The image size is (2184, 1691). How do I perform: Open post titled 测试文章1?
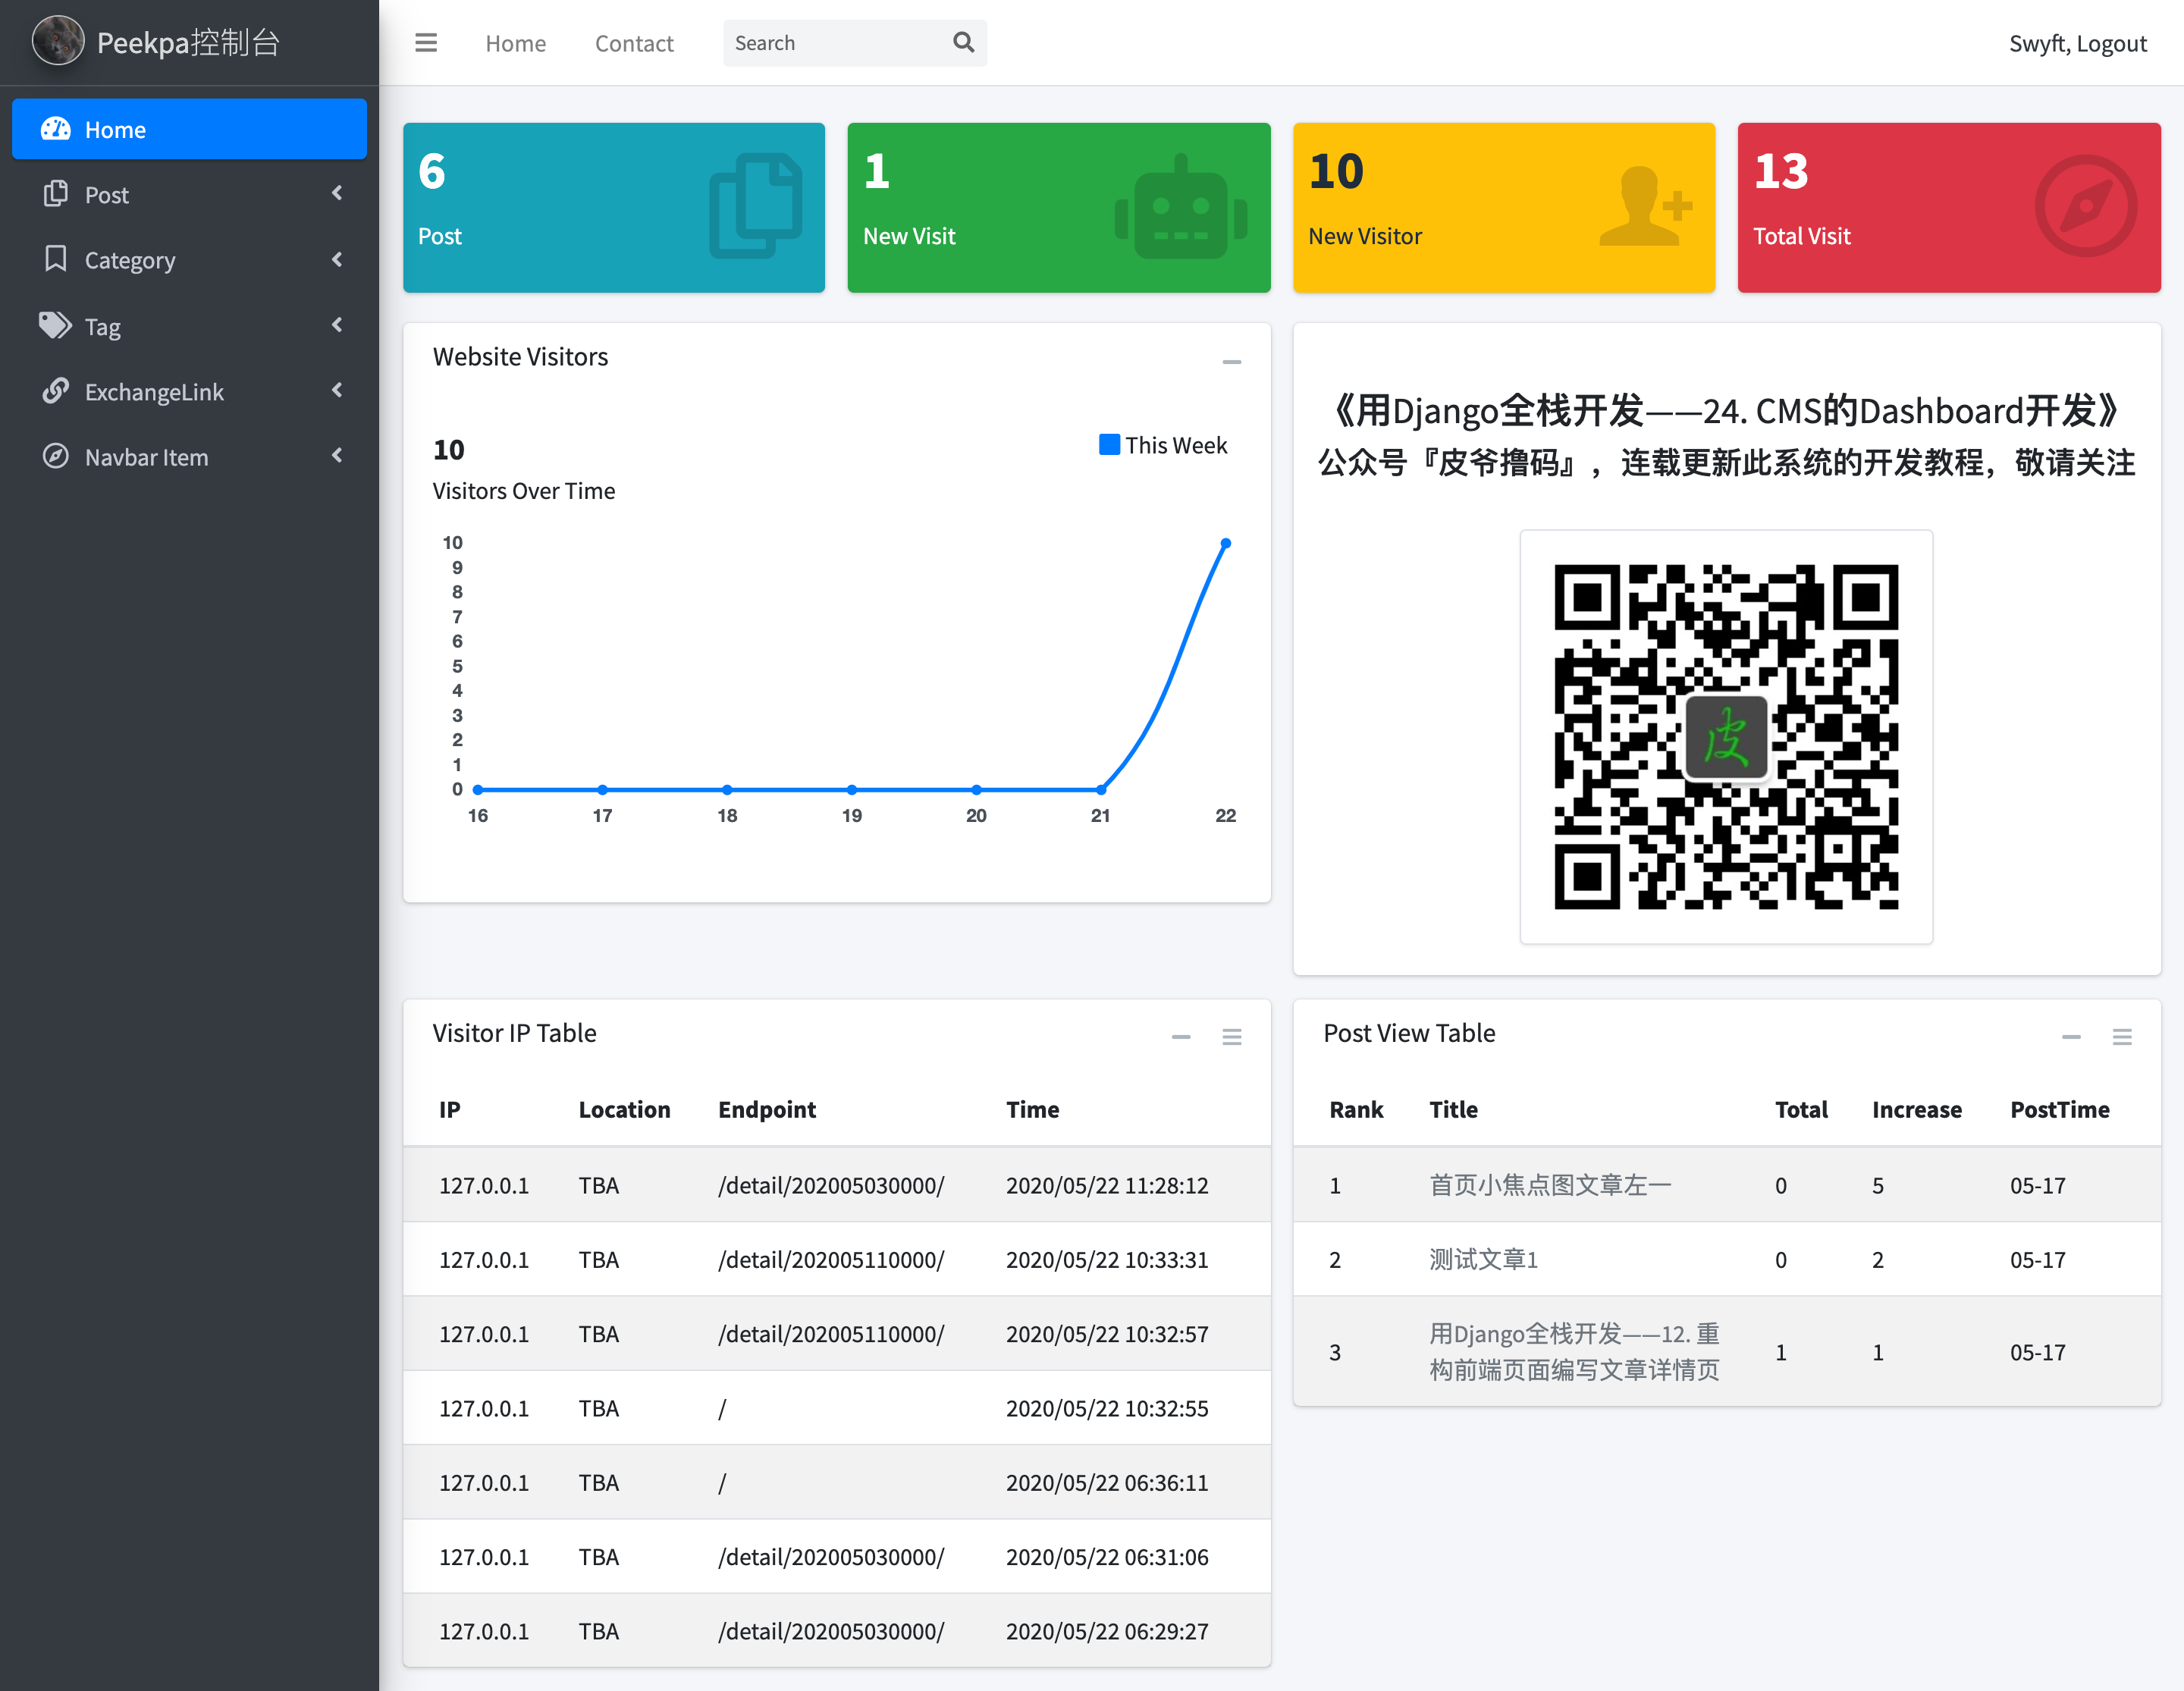pos(1483,1259)
